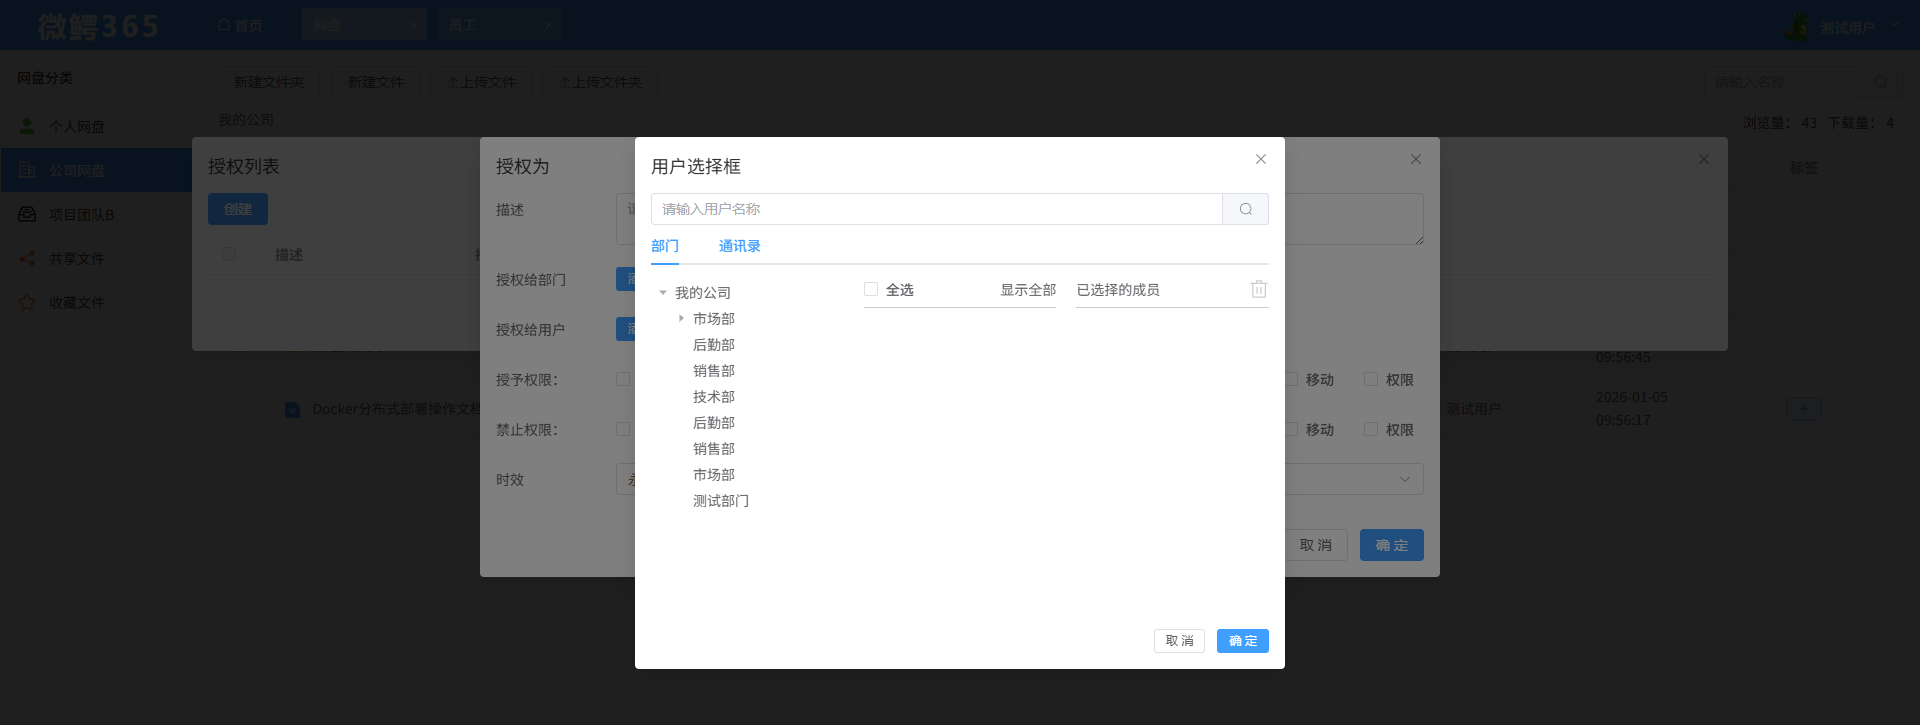Toggle the 权限 checkbox in 授予权限 row
1920x725 pixels.
[x=1371, y=379]
